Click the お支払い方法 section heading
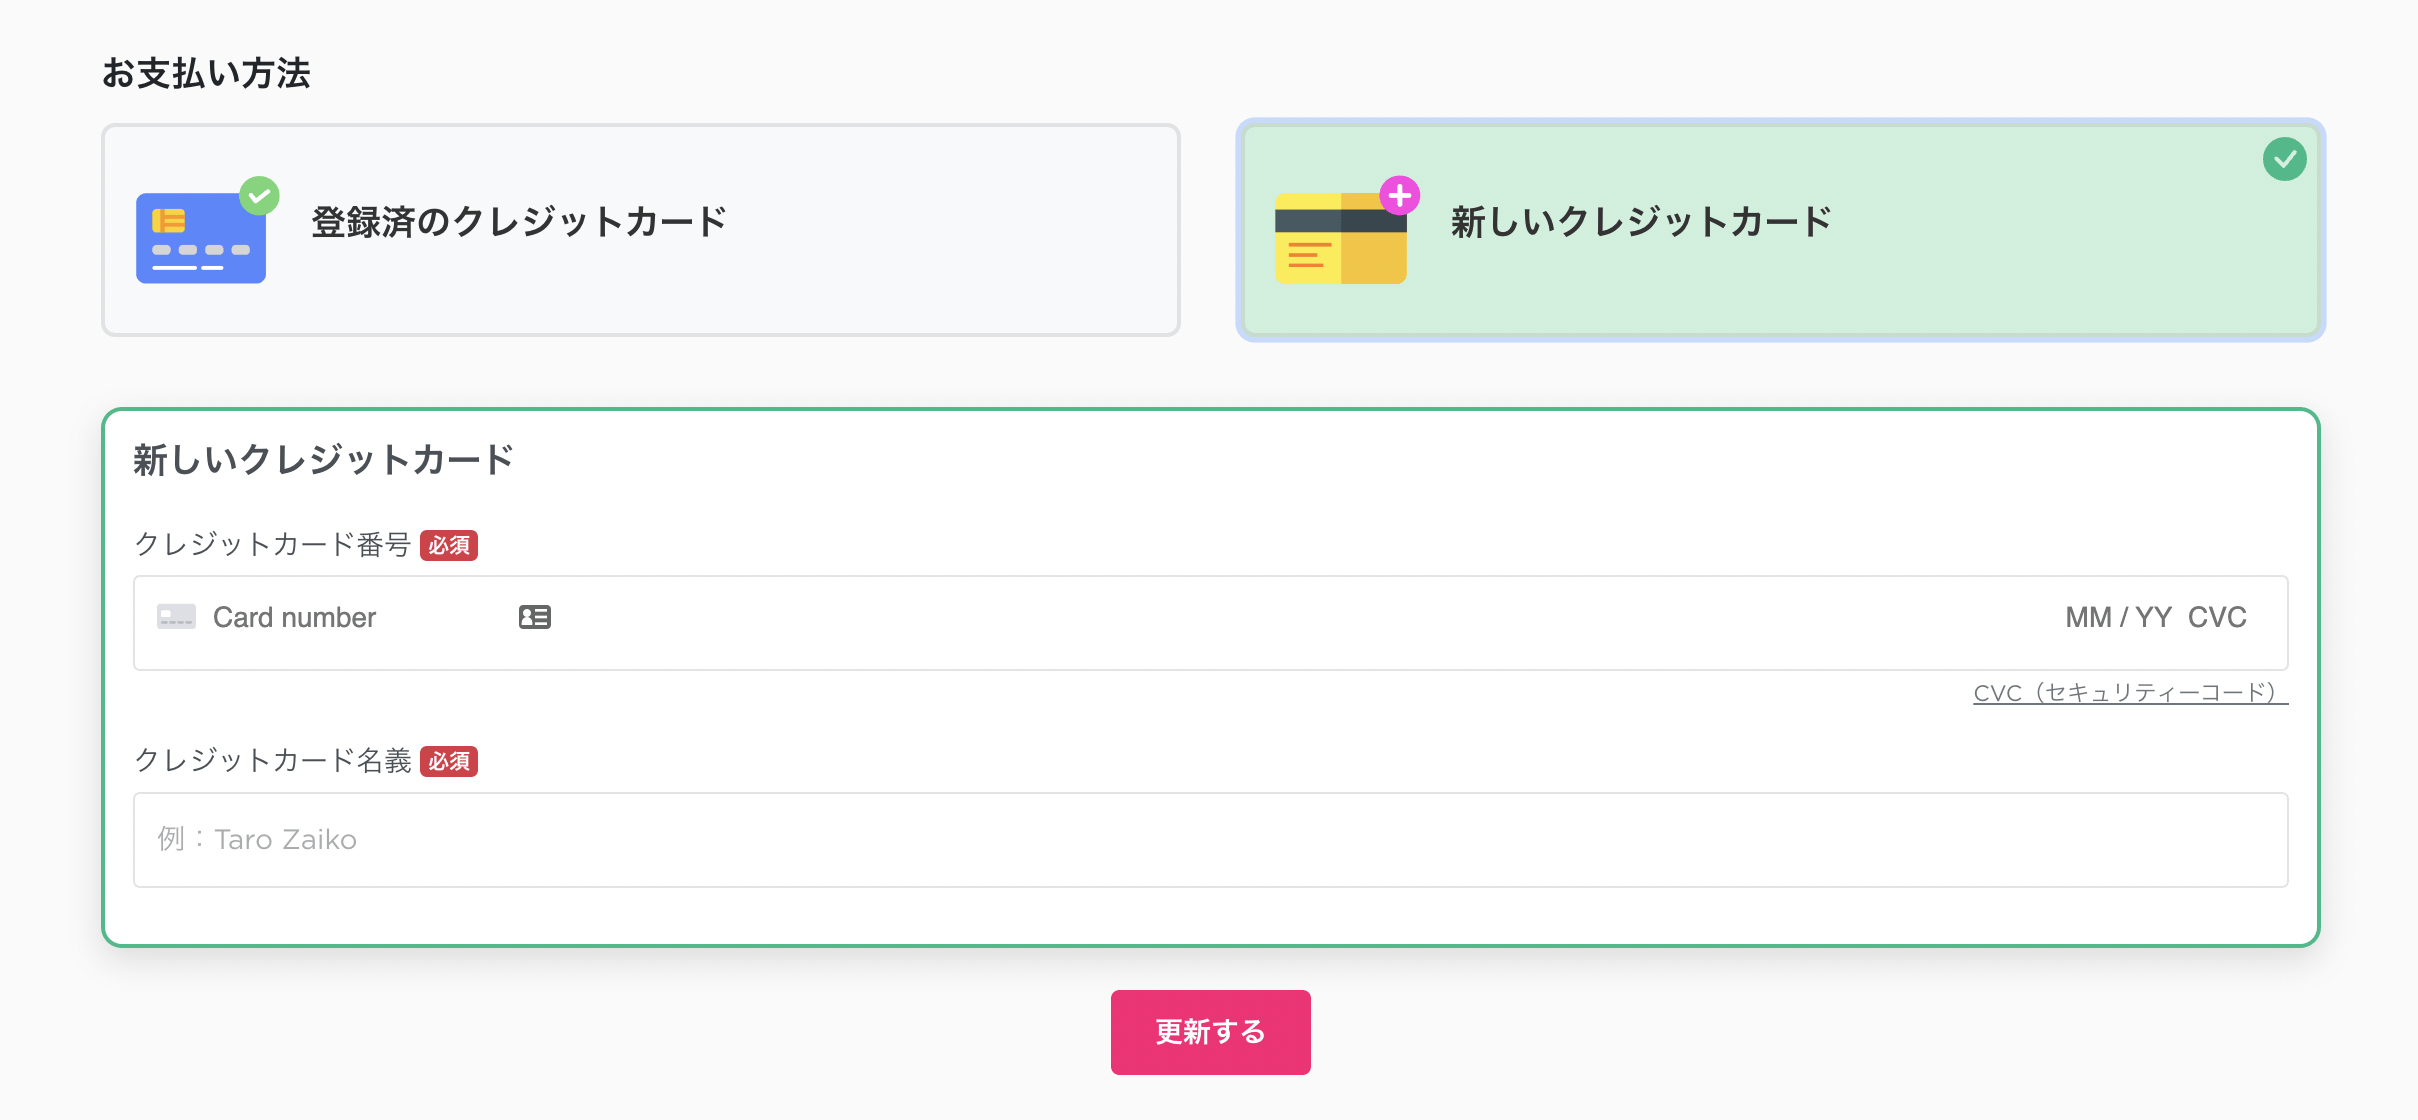This screenshot has width=2418, height=1120. point(206,73)
